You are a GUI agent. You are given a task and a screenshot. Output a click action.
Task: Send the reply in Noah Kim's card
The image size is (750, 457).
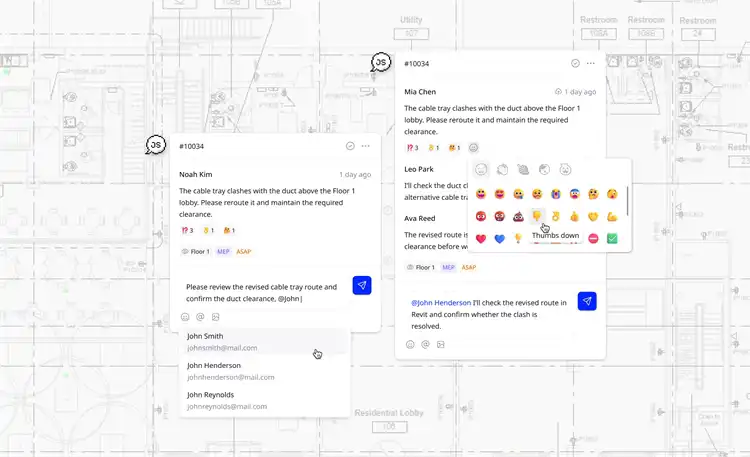[362, 285]
